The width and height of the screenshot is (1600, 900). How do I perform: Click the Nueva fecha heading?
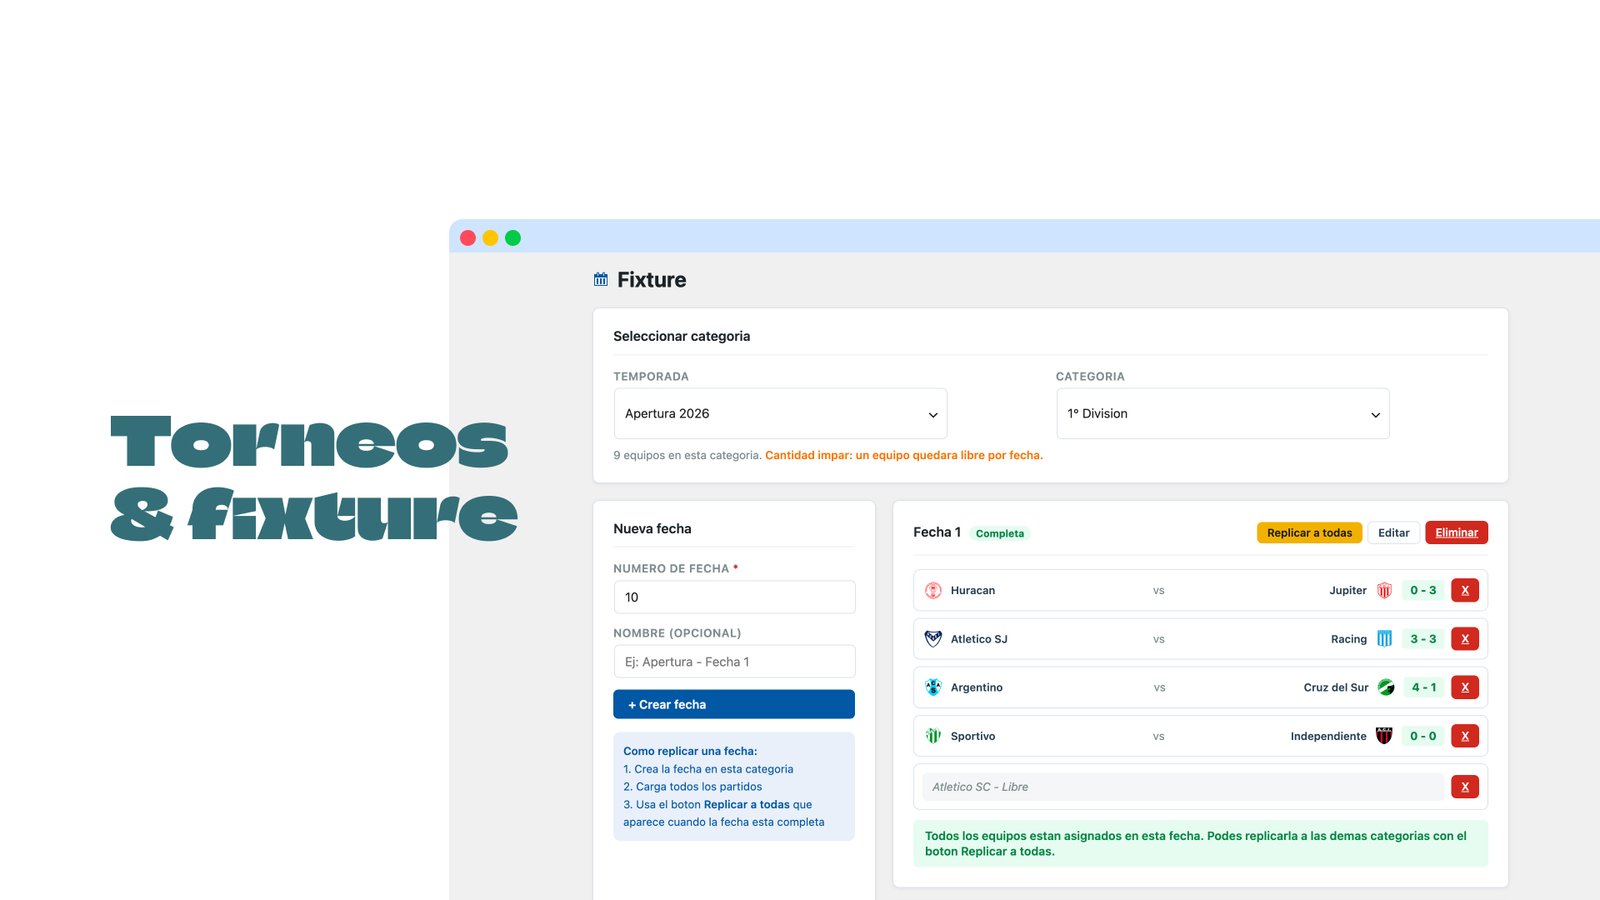tap(652, 528)
